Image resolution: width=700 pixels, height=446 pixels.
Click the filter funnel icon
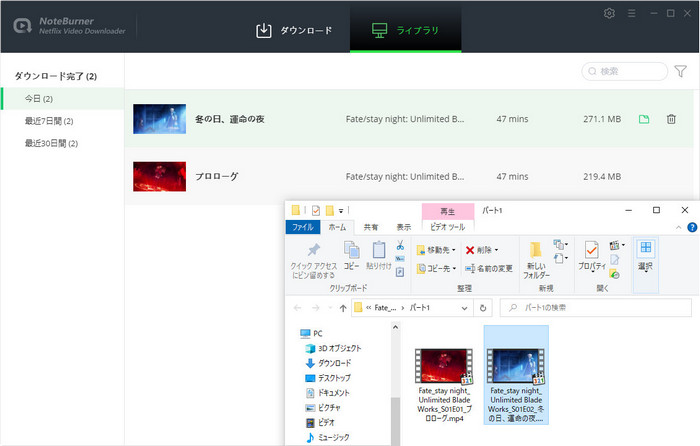click(x=680, y=71)
